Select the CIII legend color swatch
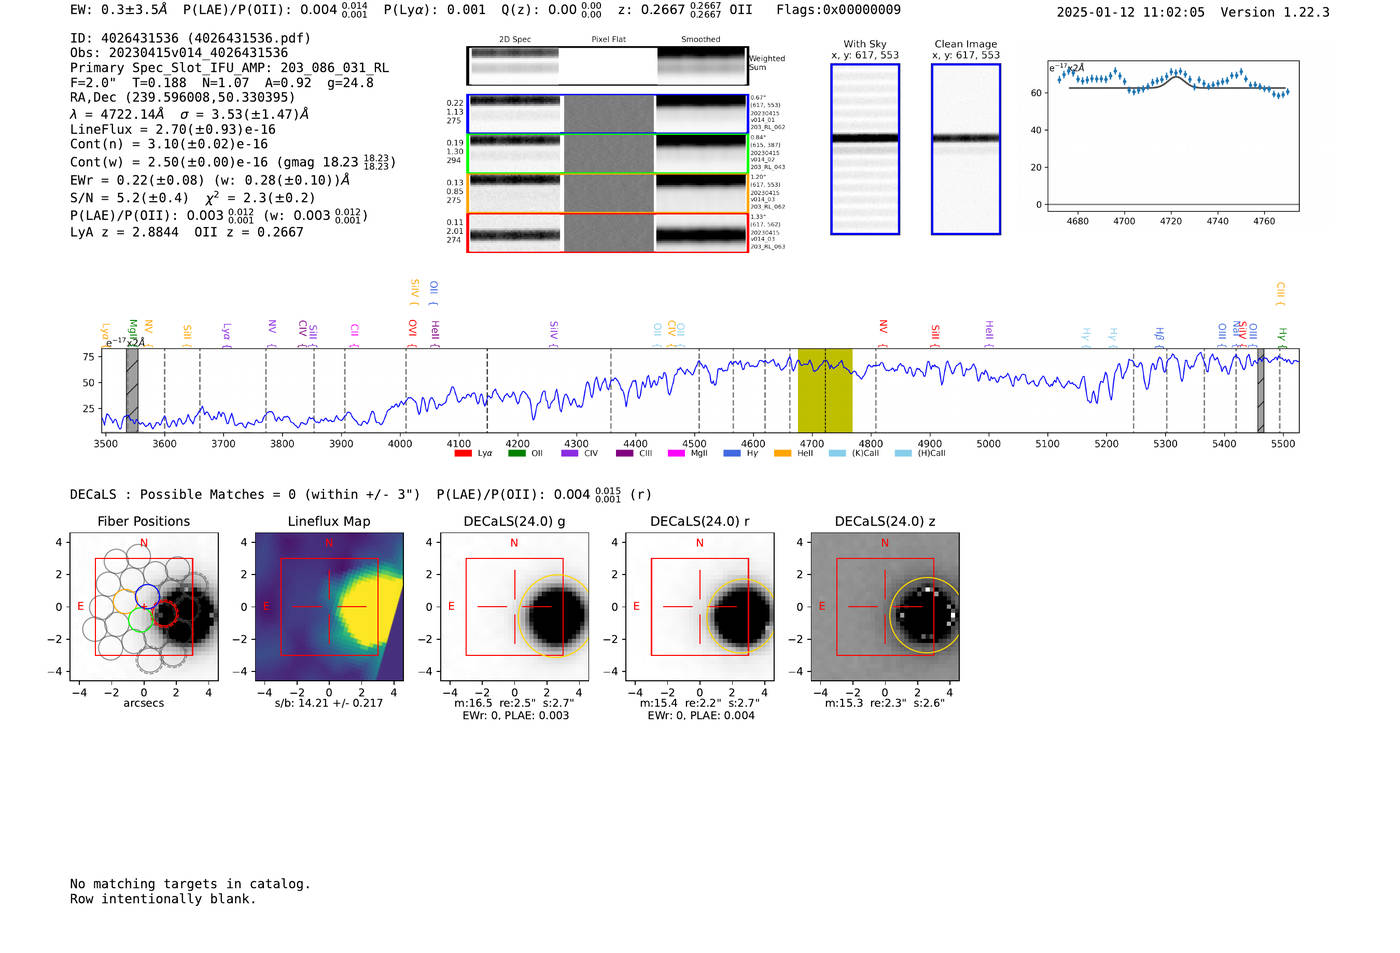This screenshot has width=1400, height=953. point(624,453)
